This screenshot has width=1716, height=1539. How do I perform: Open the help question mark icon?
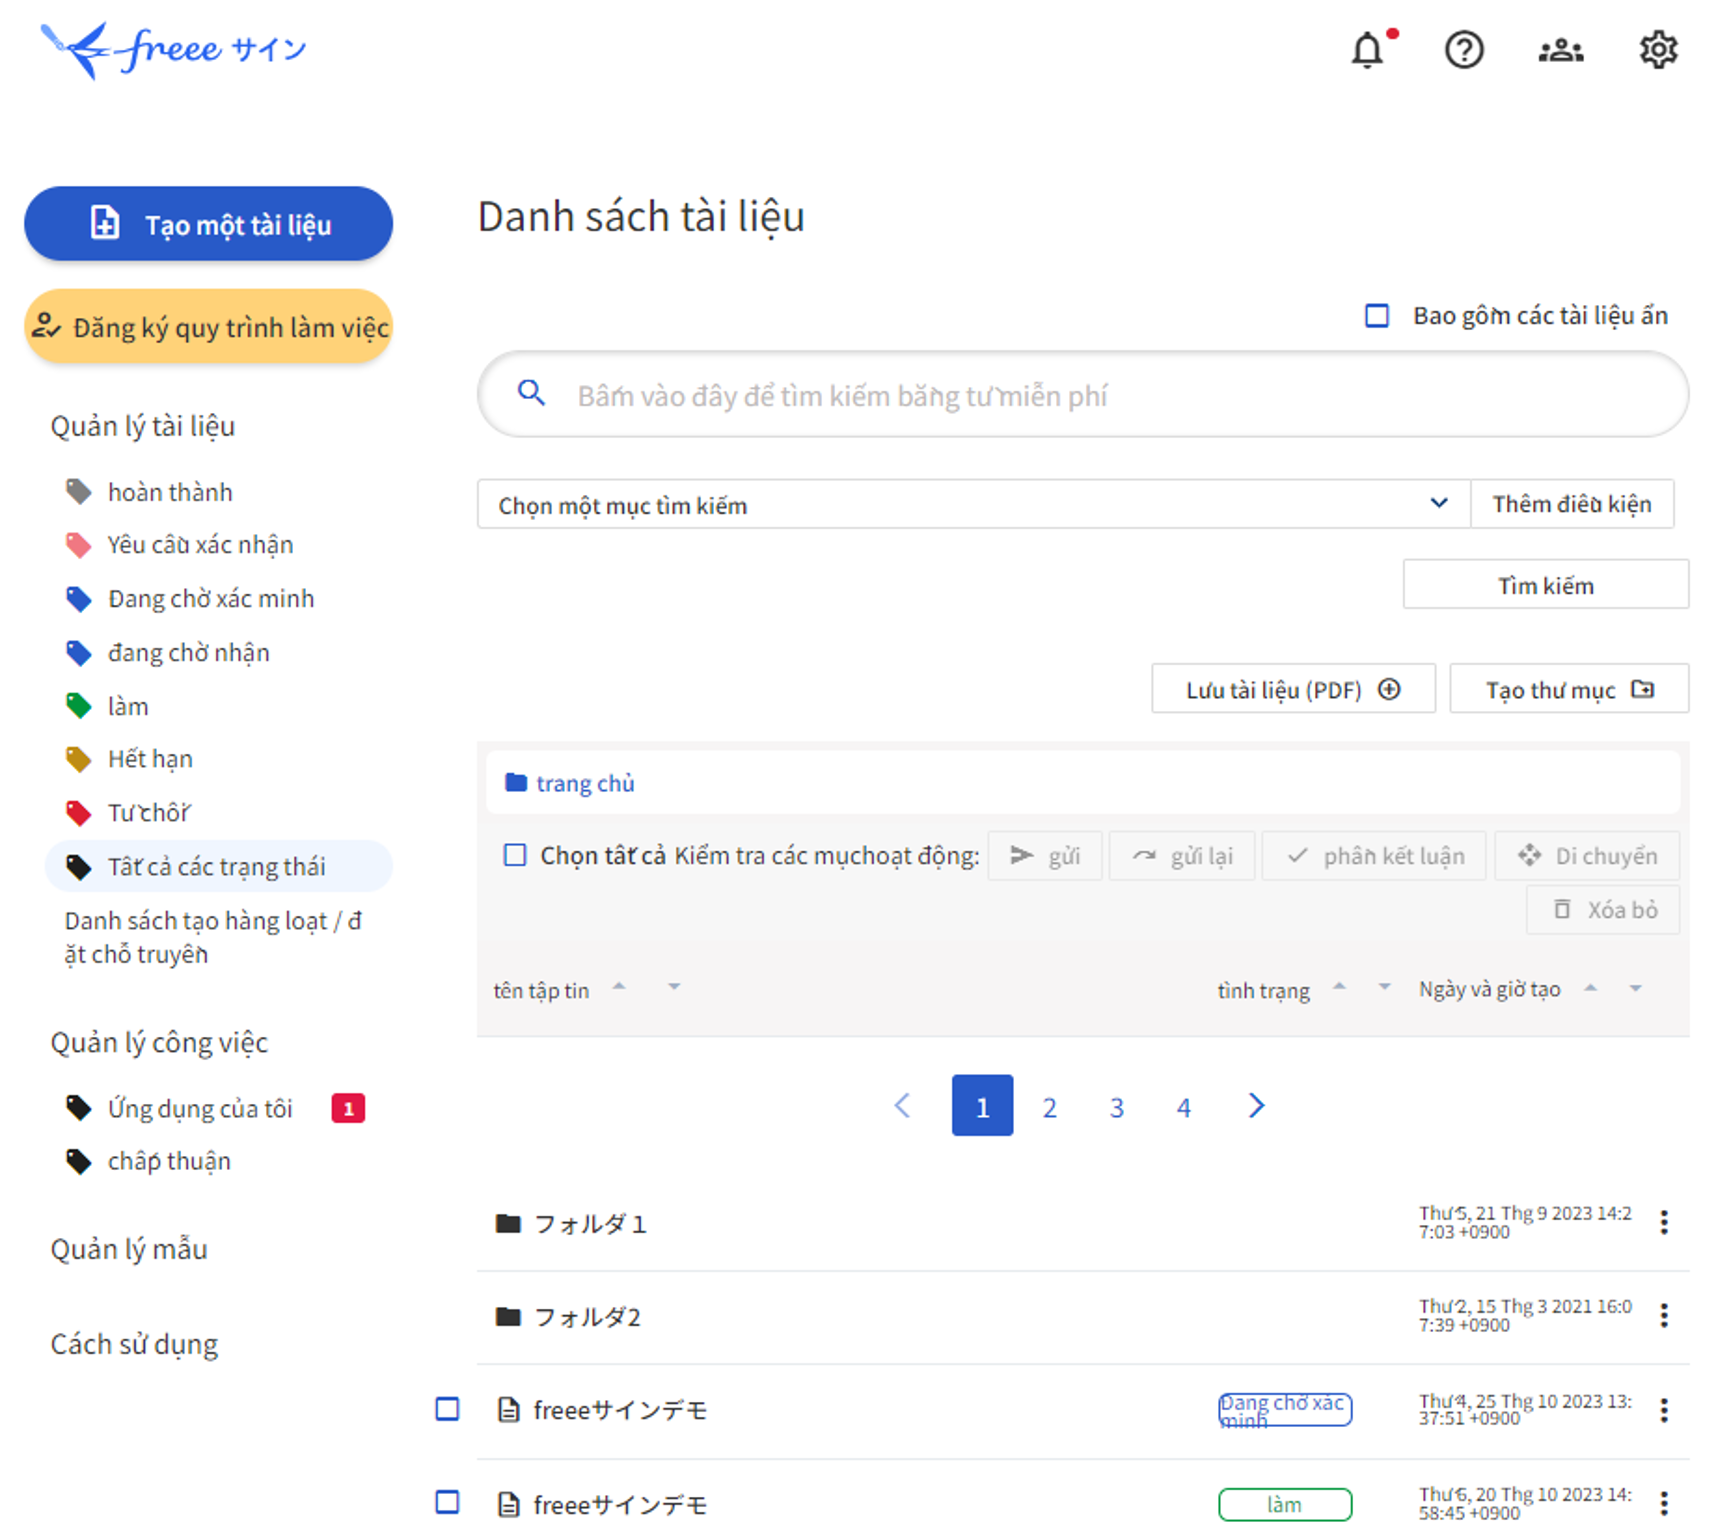click(x=1464, y=50)
